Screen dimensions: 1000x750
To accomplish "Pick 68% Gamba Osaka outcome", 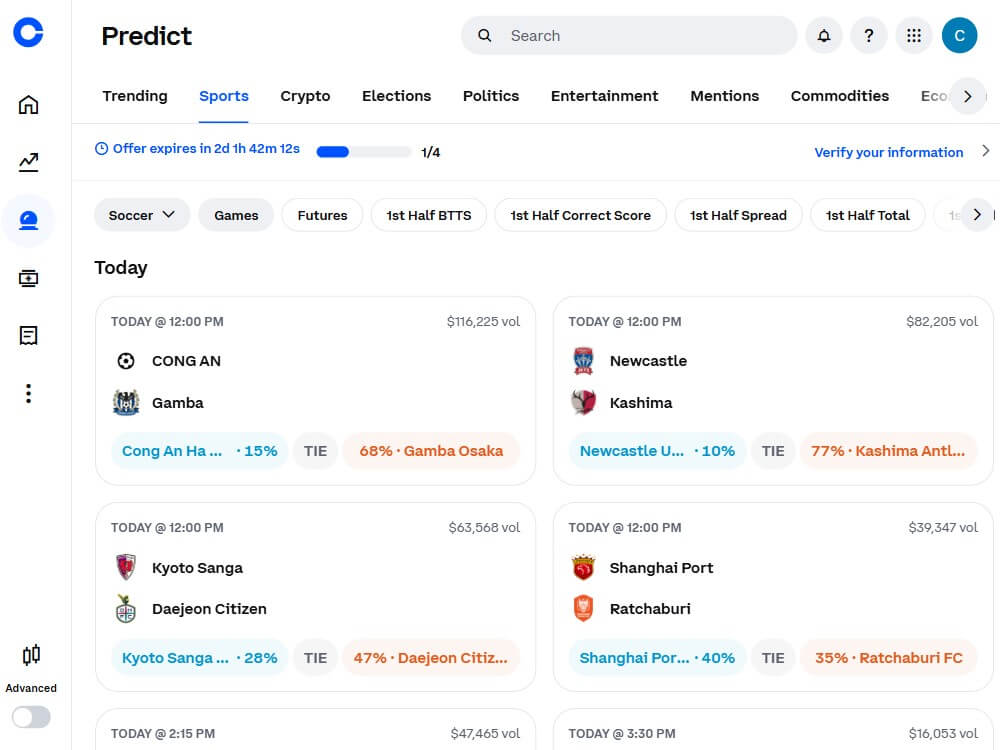I will [x=431, y=451].
